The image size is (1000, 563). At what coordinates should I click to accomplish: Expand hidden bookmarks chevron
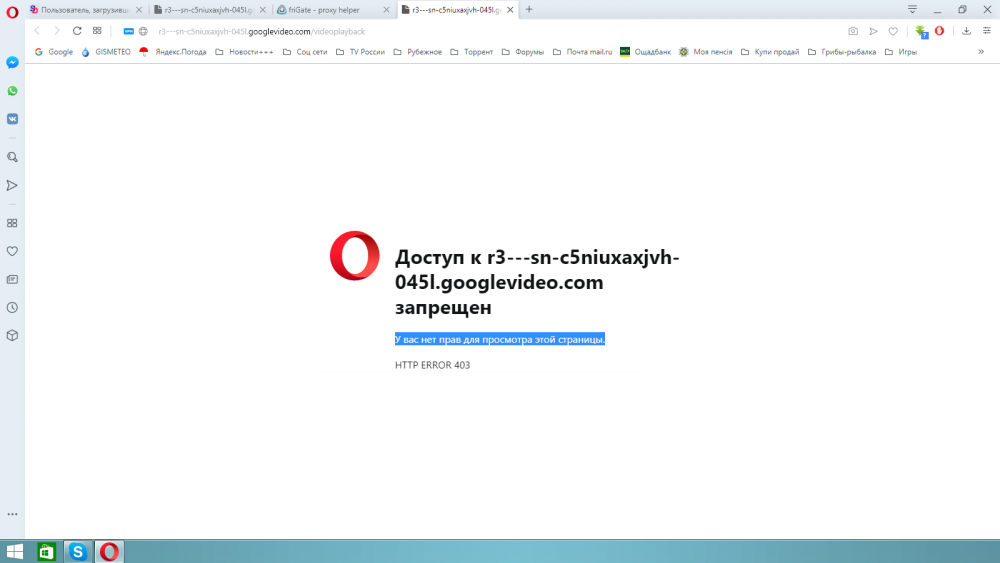tap(981, 52)
